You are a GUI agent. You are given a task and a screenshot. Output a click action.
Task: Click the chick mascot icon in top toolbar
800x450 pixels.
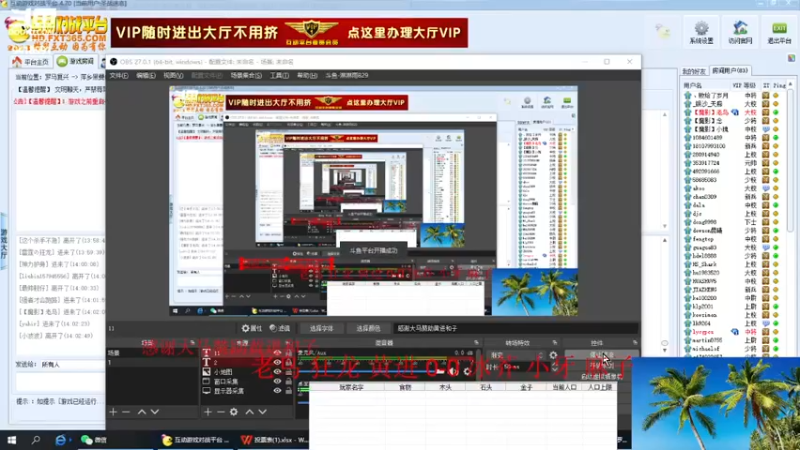point(663,32)
